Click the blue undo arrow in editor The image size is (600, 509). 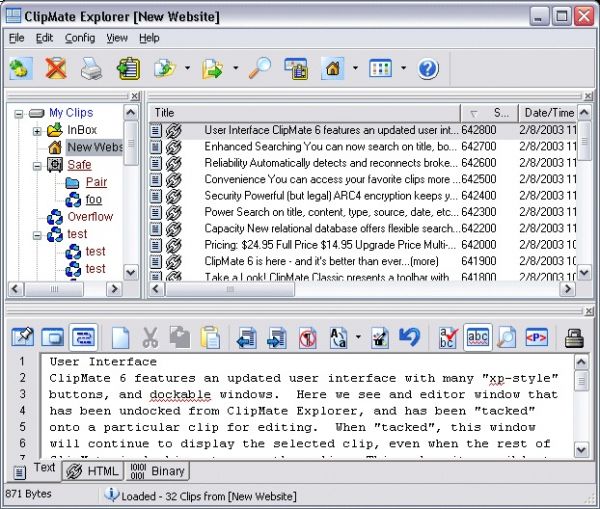click(408, 337)
